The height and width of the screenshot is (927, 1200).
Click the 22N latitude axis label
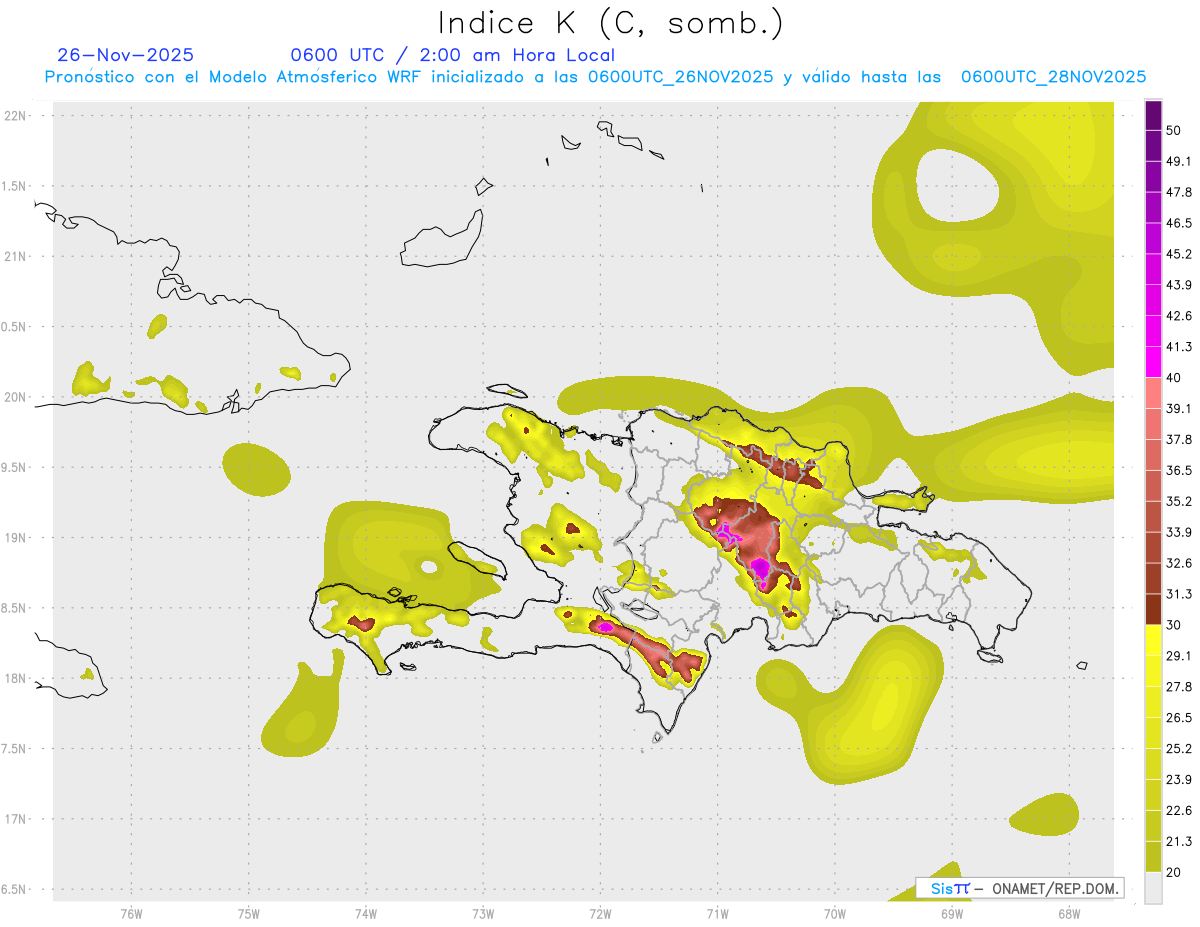[x=17, y=115]
